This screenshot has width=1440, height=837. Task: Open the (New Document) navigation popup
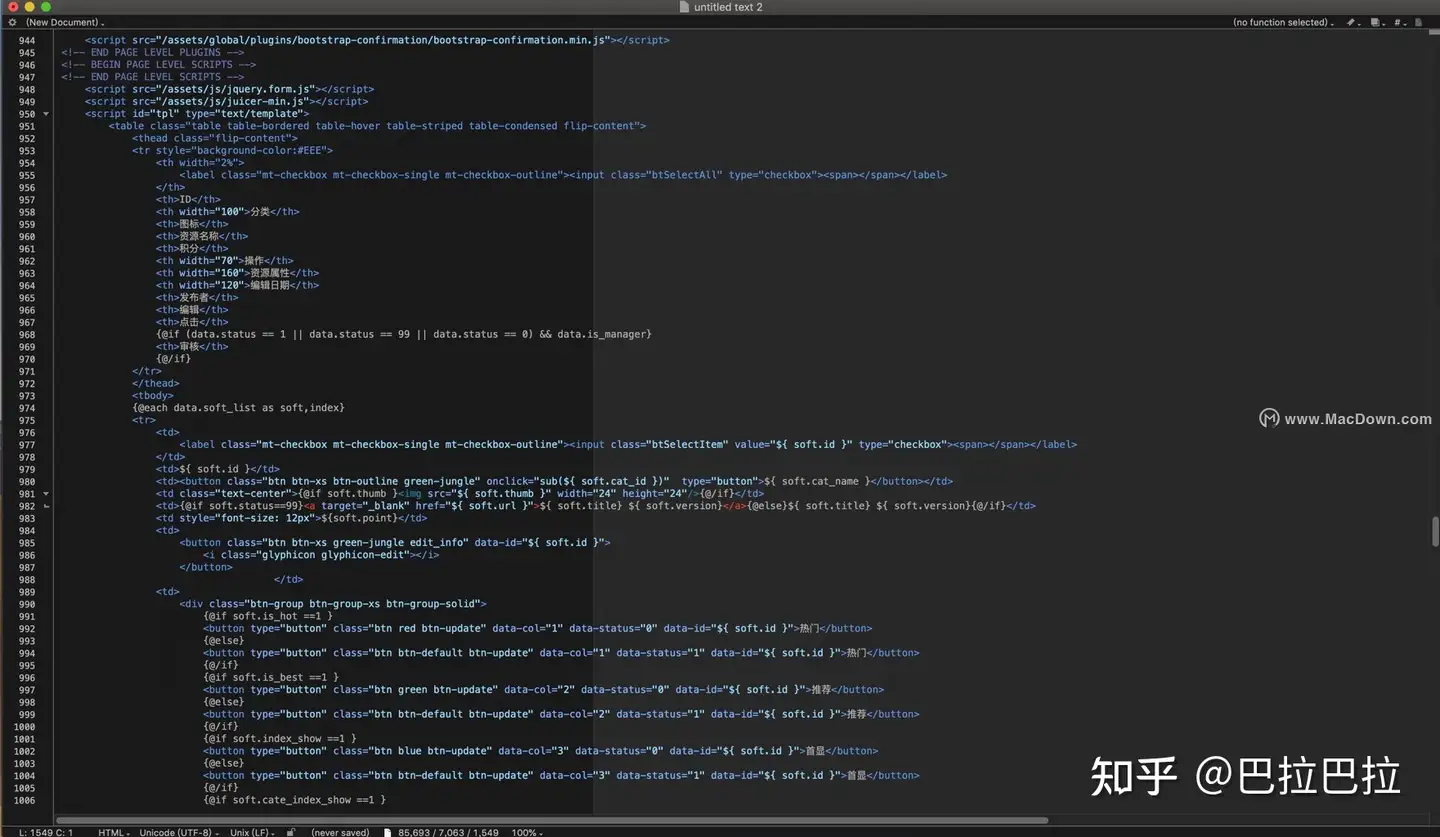(65, 22)
